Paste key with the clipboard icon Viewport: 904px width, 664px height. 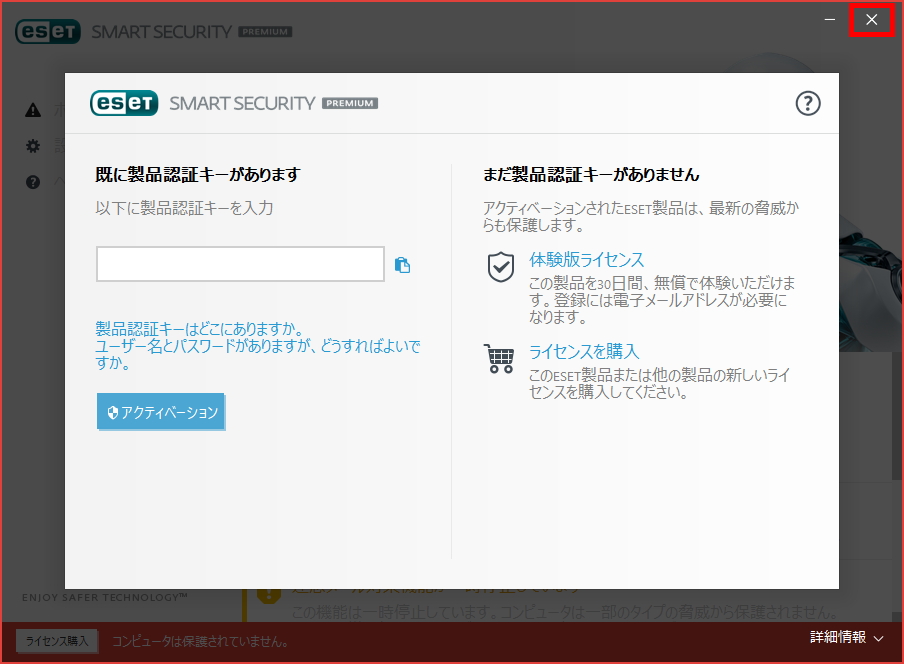coord(402,265)
